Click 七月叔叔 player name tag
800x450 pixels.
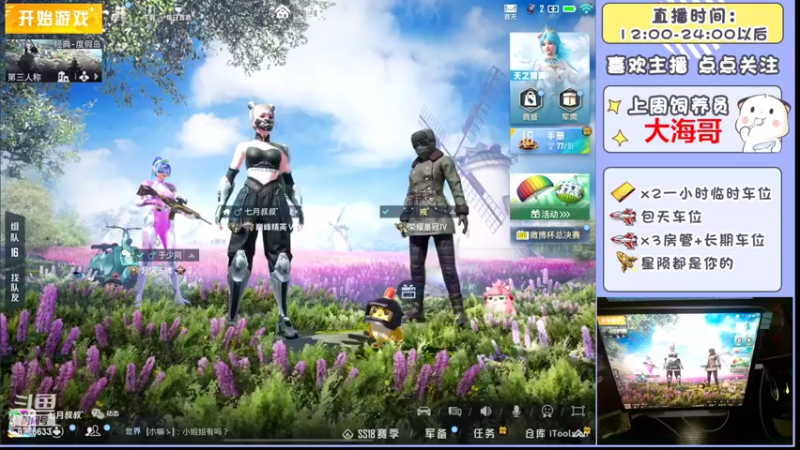tap(261, 212)
